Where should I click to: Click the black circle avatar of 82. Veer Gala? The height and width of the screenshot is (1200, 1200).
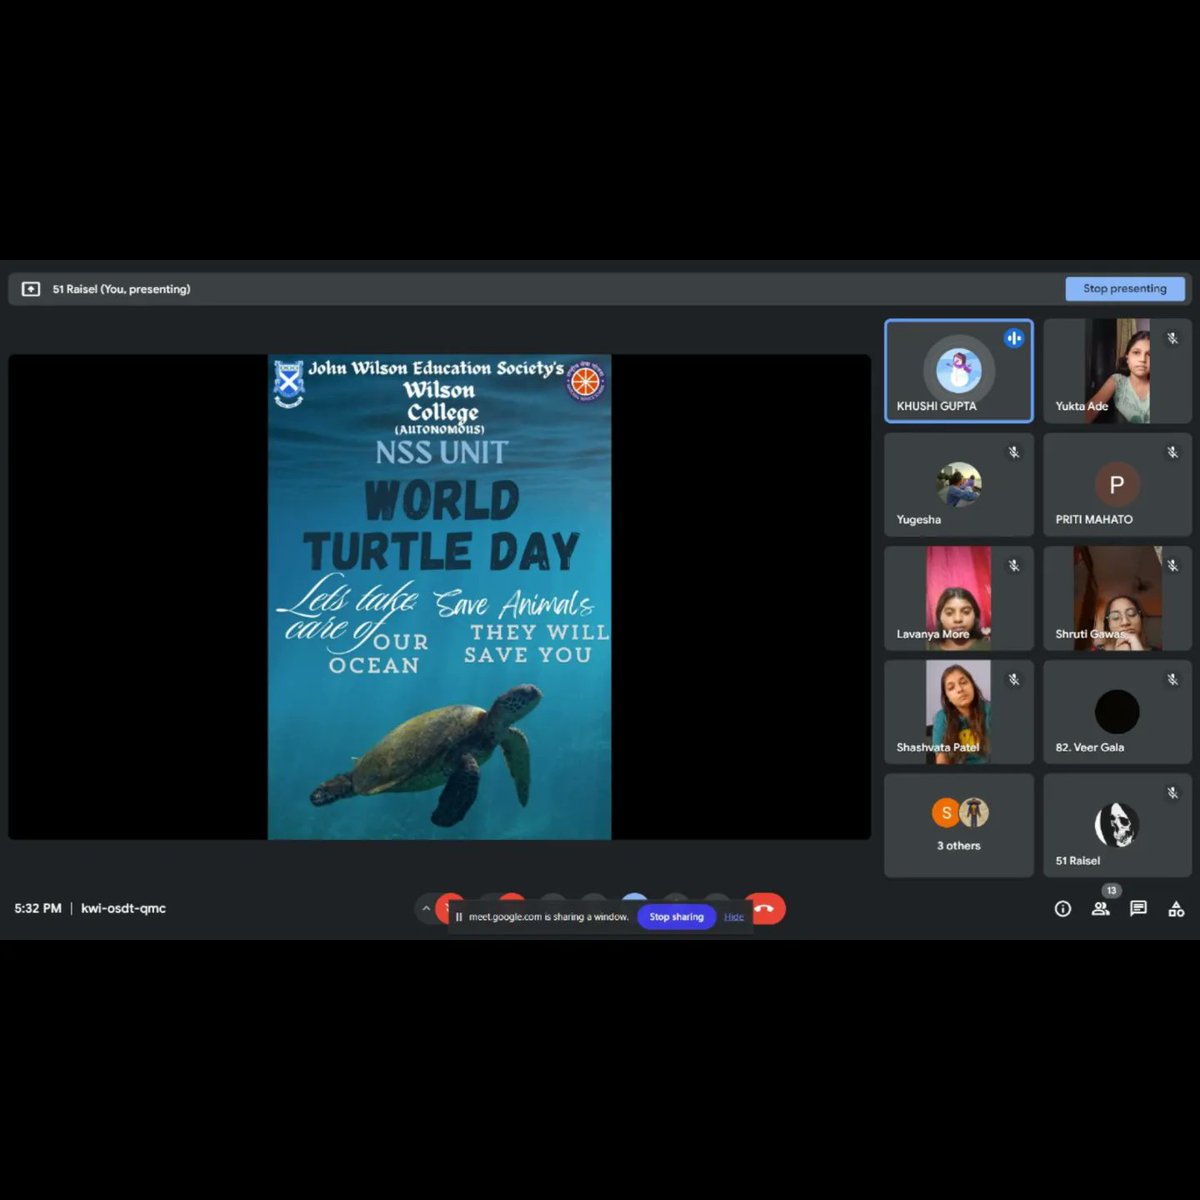1117,712
